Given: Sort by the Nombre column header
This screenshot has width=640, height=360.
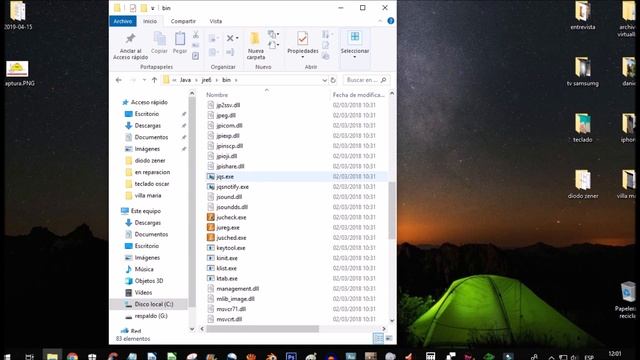Looking at the screenshot, I should click(x=217, y=95).
